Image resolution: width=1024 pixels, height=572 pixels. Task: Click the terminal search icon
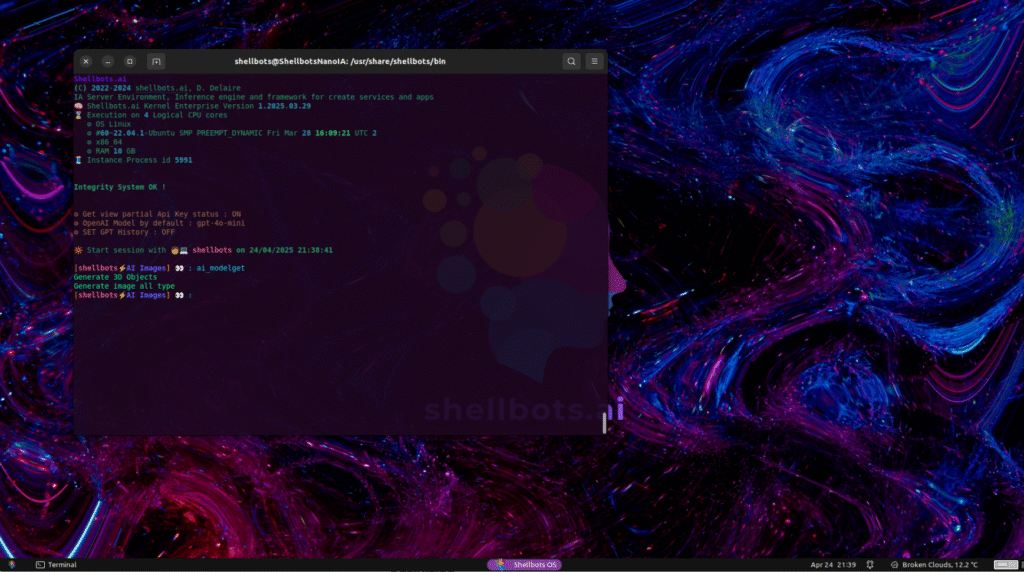pos(571,61)
